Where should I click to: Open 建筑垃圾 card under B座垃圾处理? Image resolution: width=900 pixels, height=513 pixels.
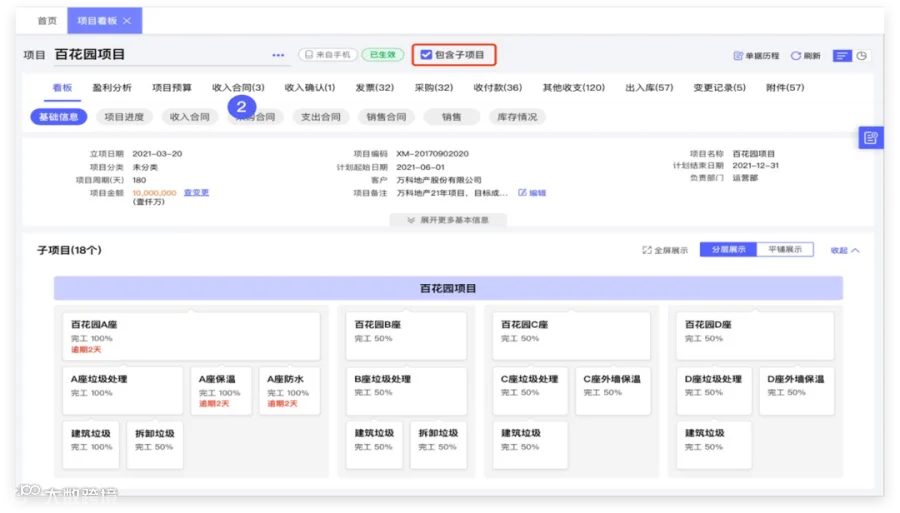pyautogui.click(x=374, y=445)
